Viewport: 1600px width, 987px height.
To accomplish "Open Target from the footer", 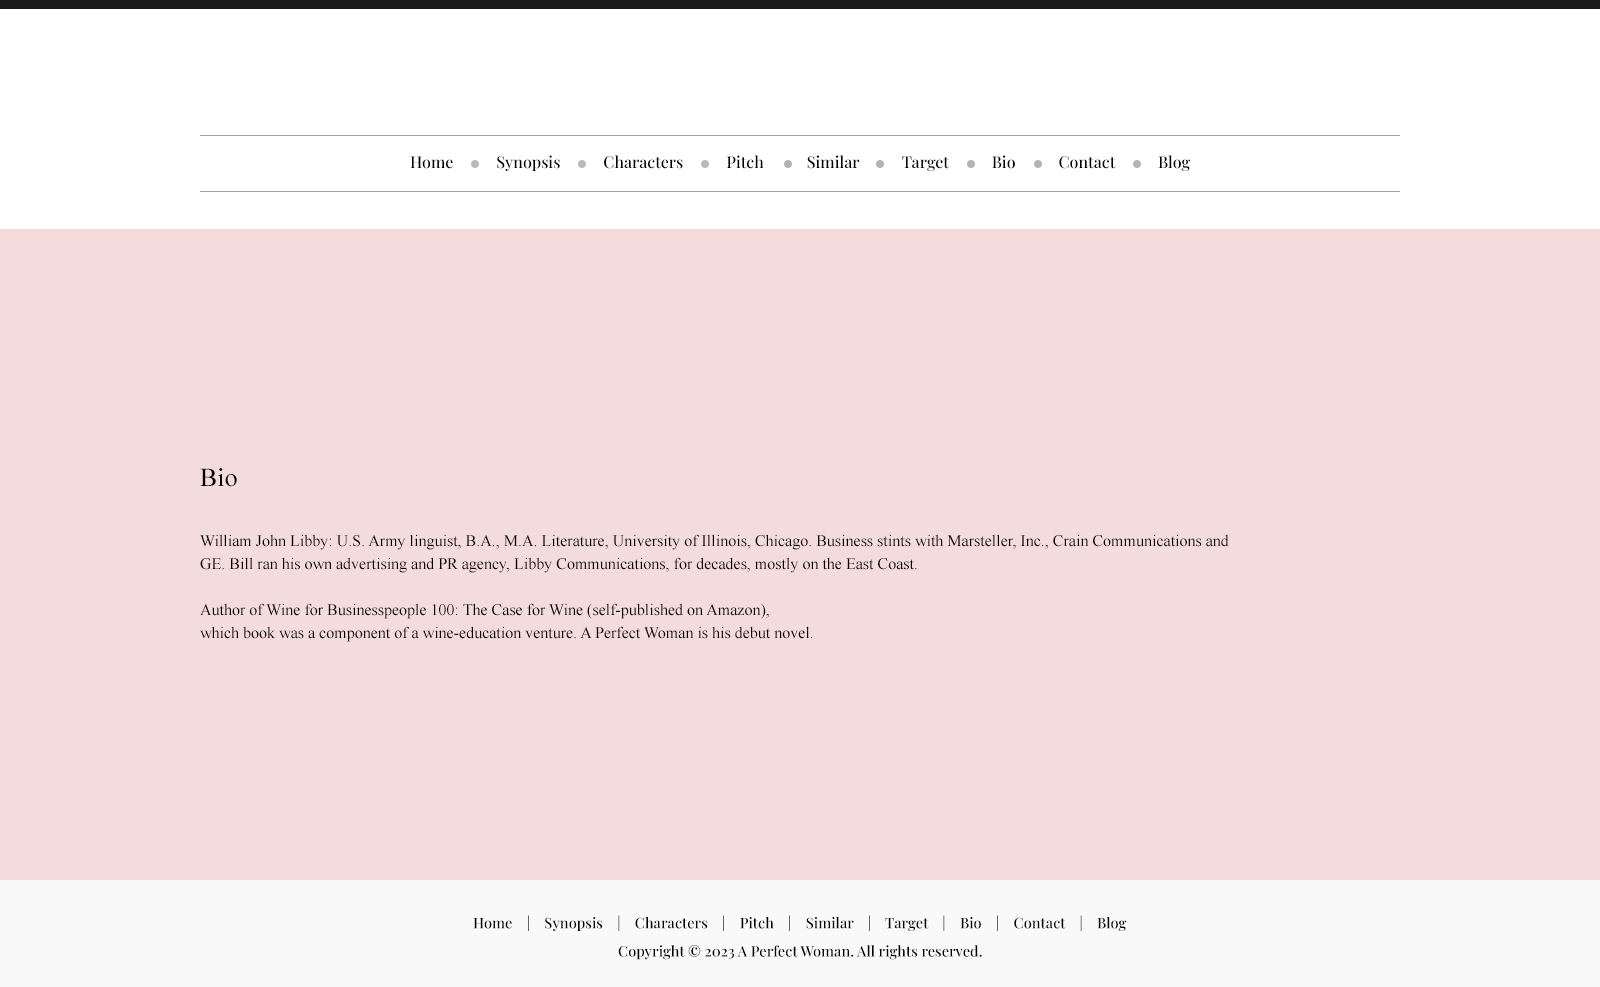I will coord(906,923).
